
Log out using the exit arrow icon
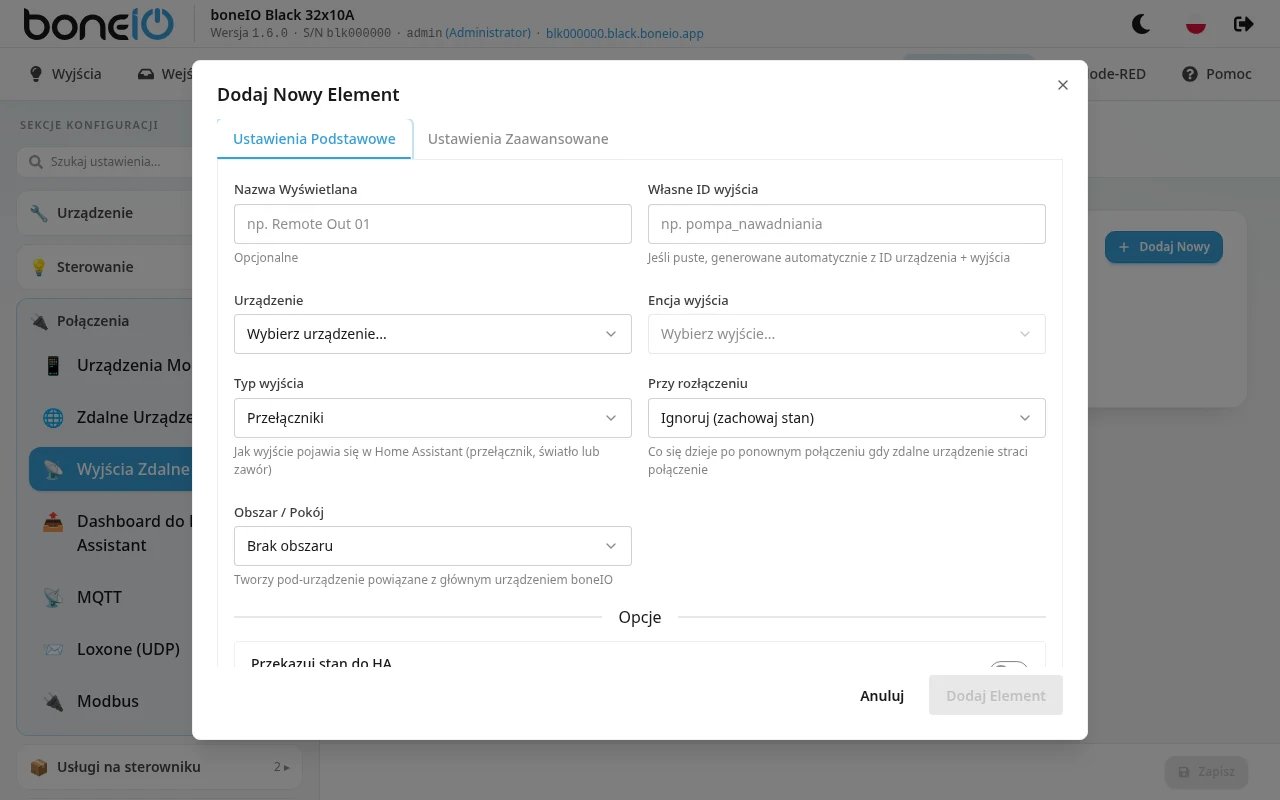(1244, 24)
